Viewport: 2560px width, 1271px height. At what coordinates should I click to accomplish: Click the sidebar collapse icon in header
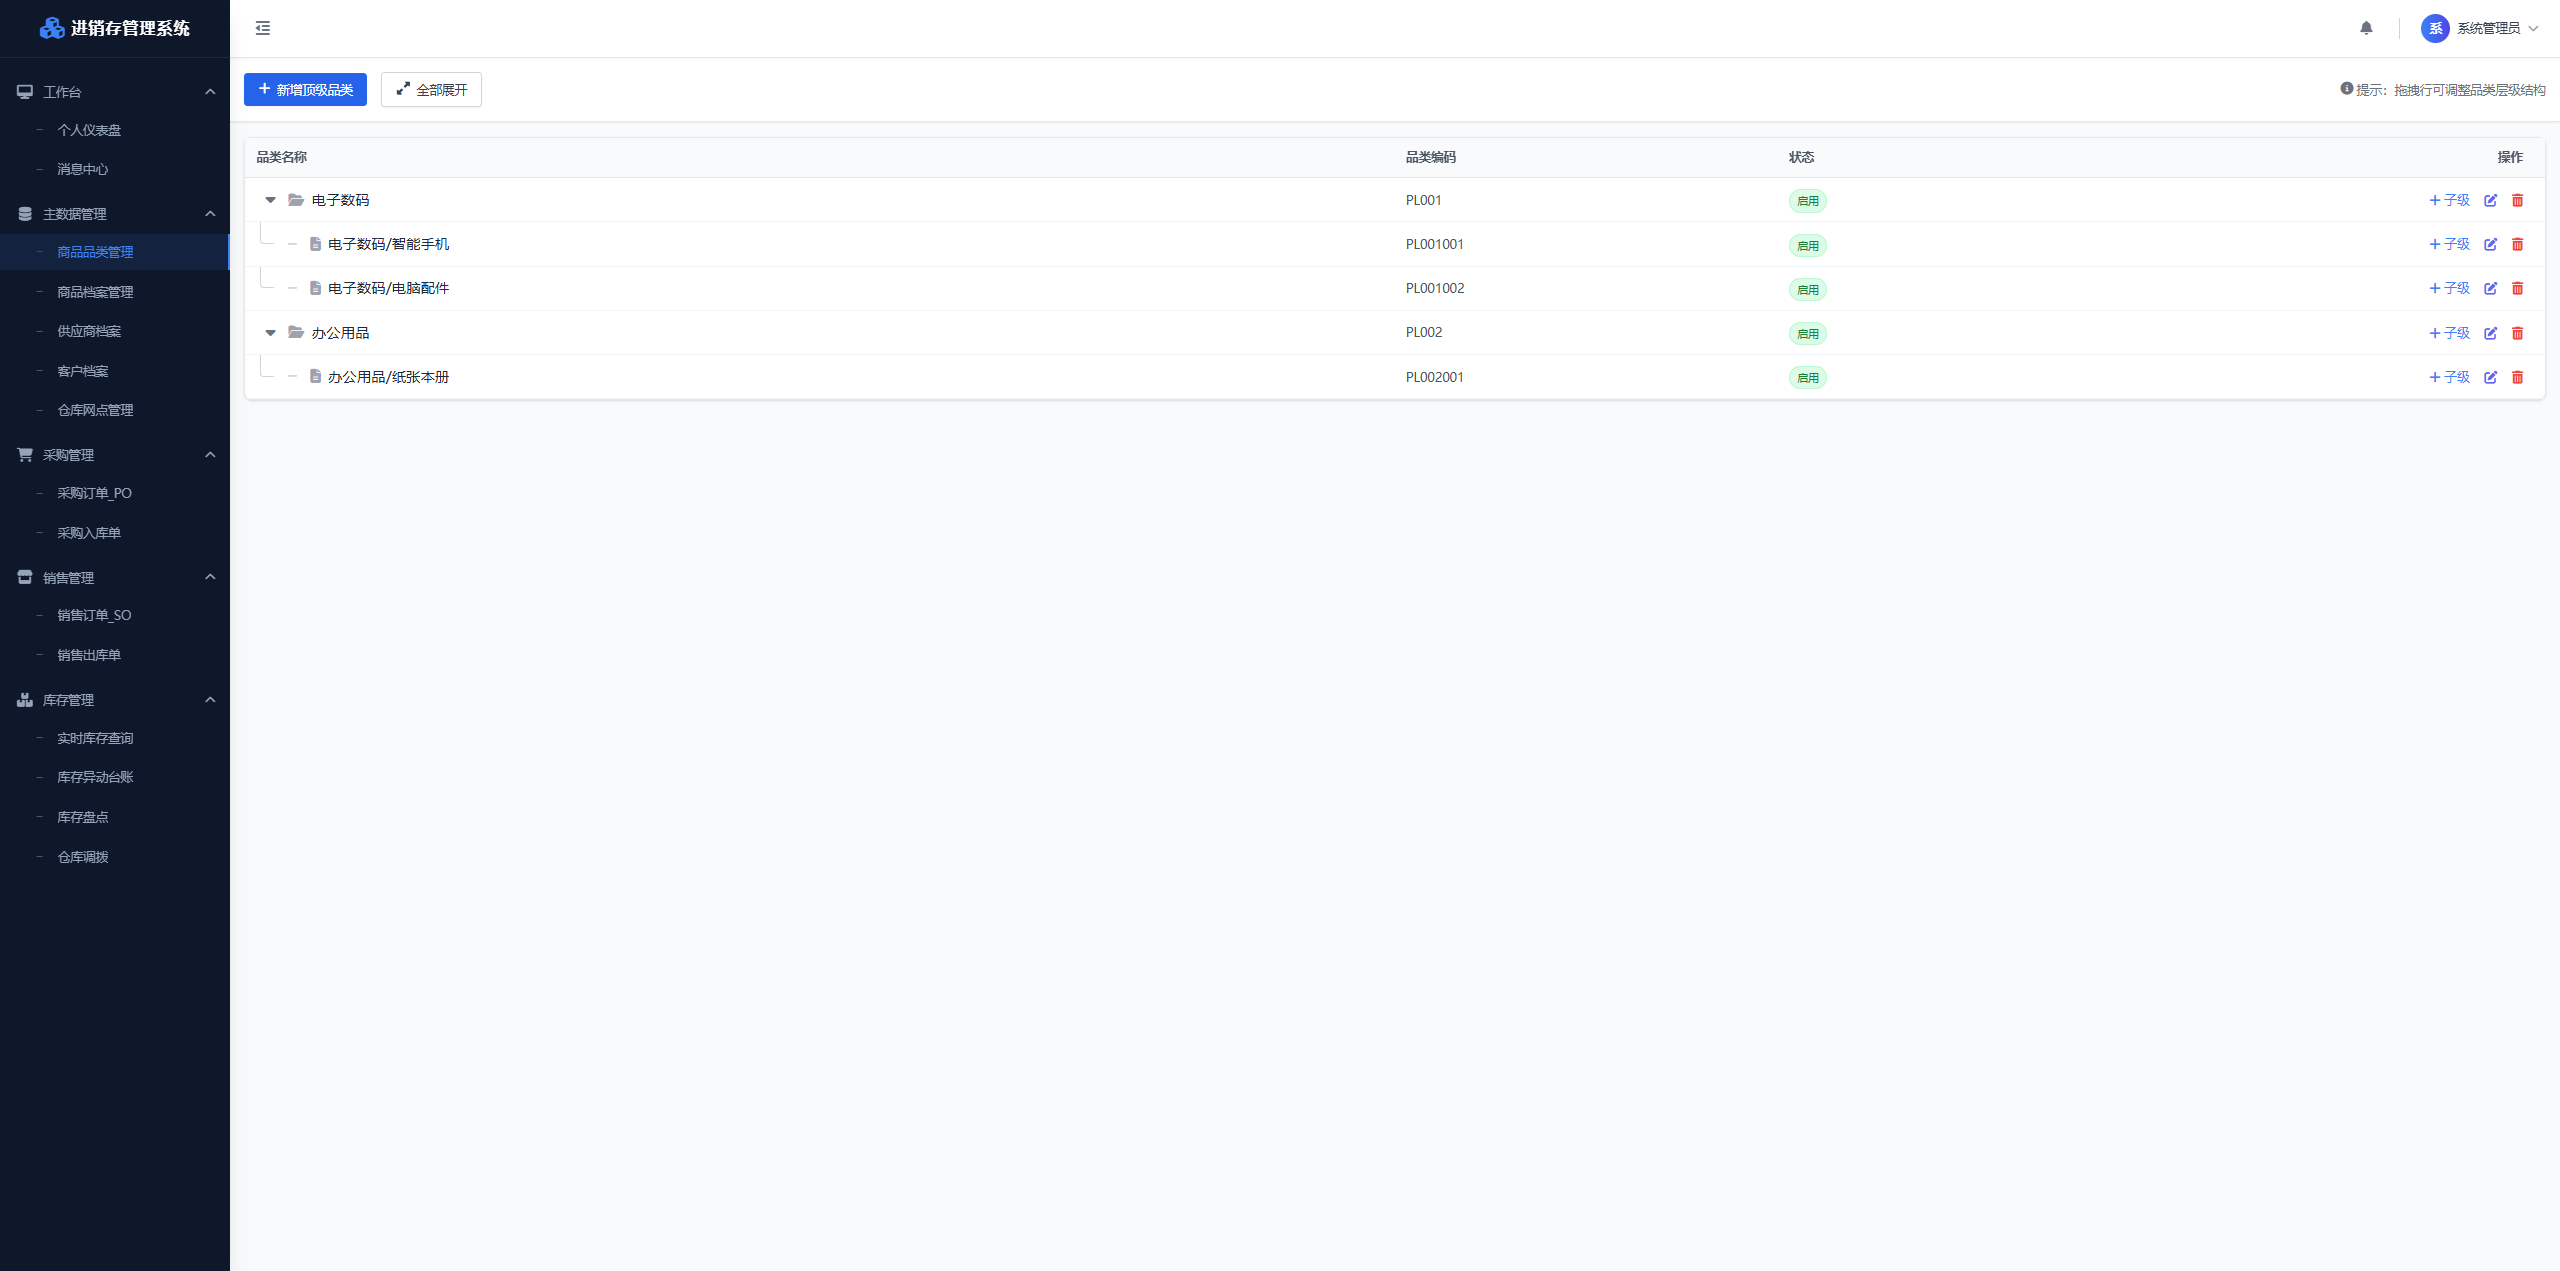[263, 28]
